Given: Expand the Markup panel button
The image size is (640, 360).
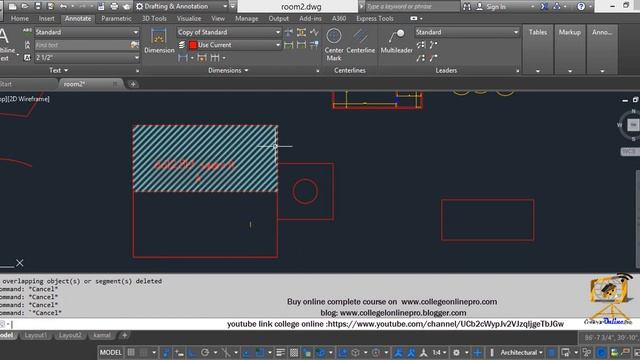Looking at the screenshot, I should click(x=569, y=49).
